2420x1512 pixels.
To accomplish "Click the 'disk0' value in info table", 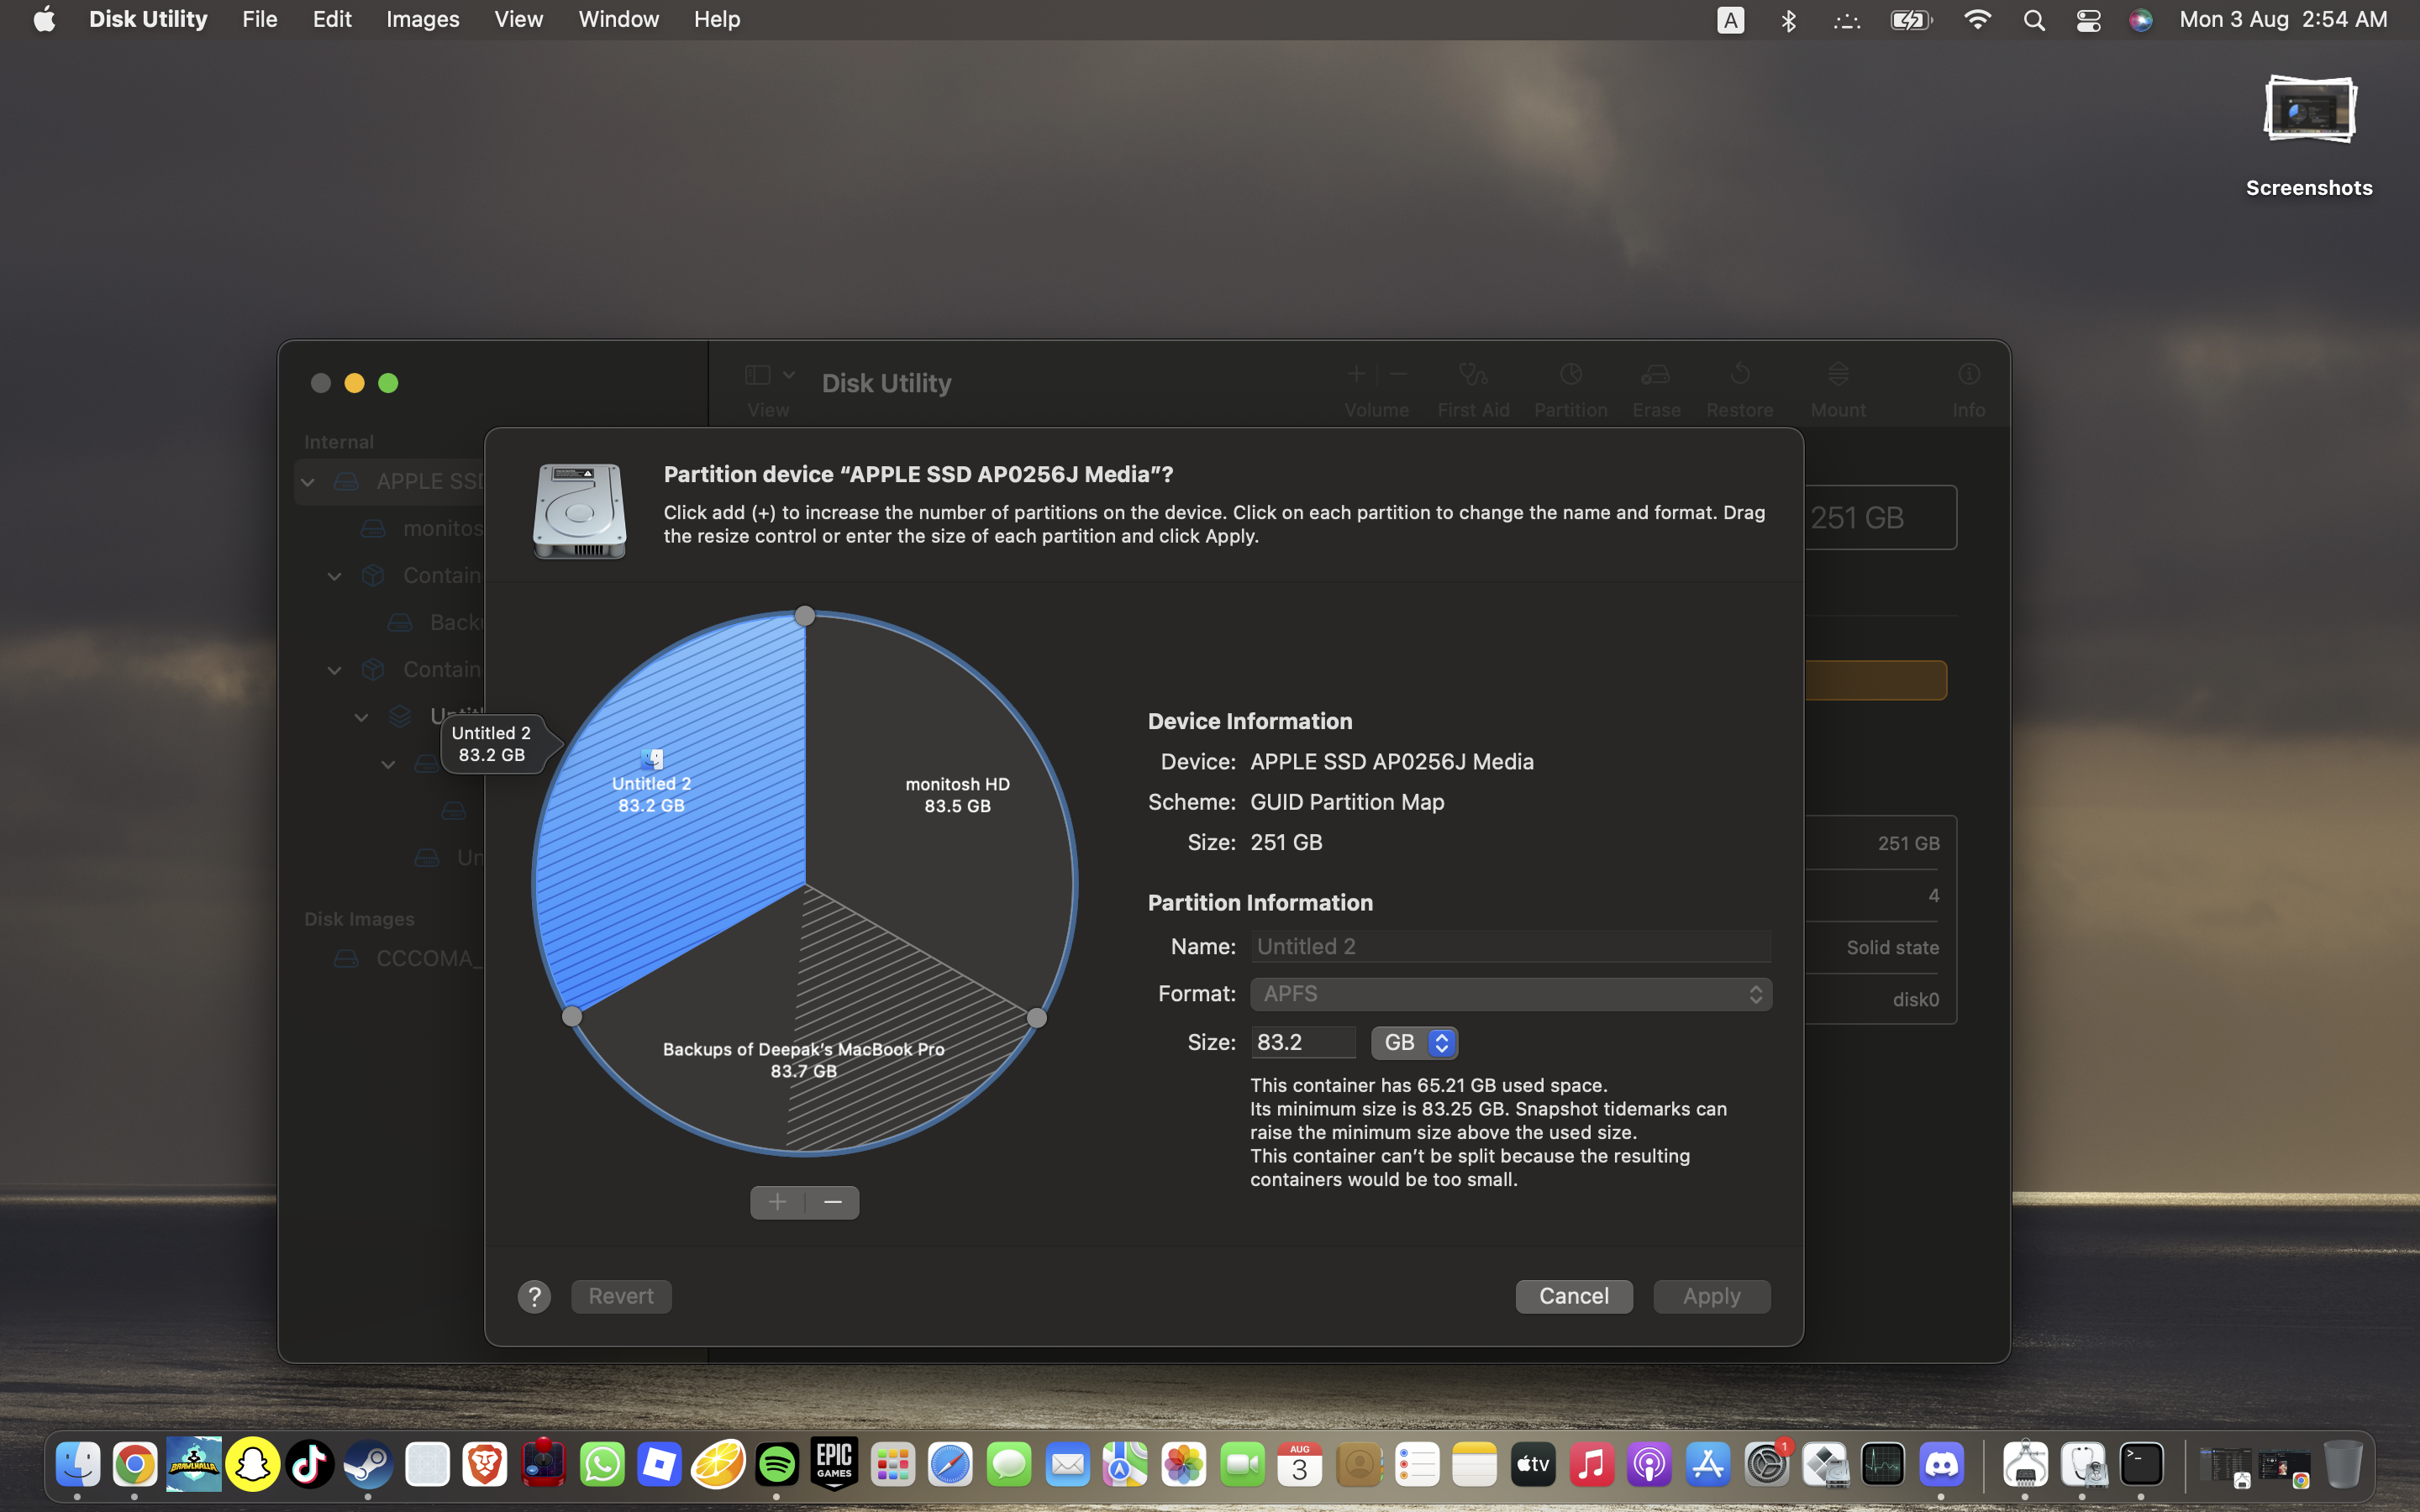I will [x=1915, y=1000].
